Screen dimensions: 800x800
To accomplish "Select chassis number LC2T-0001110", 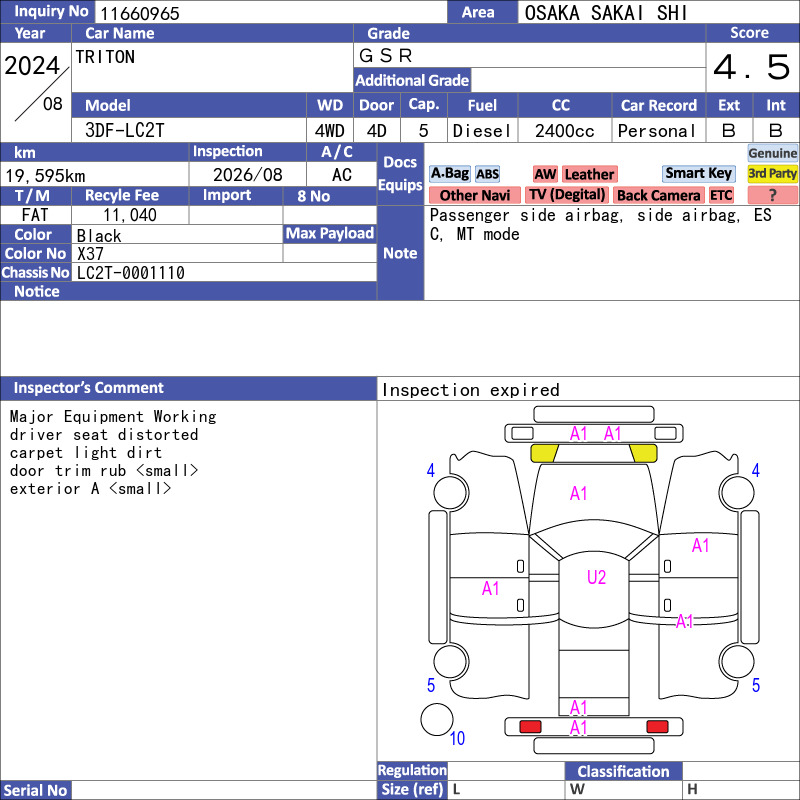I will (131, 273).
